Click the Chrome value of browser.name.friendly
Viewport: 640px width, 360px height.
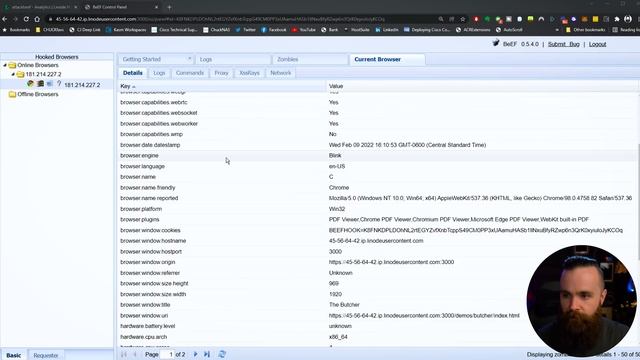[339, 188]
